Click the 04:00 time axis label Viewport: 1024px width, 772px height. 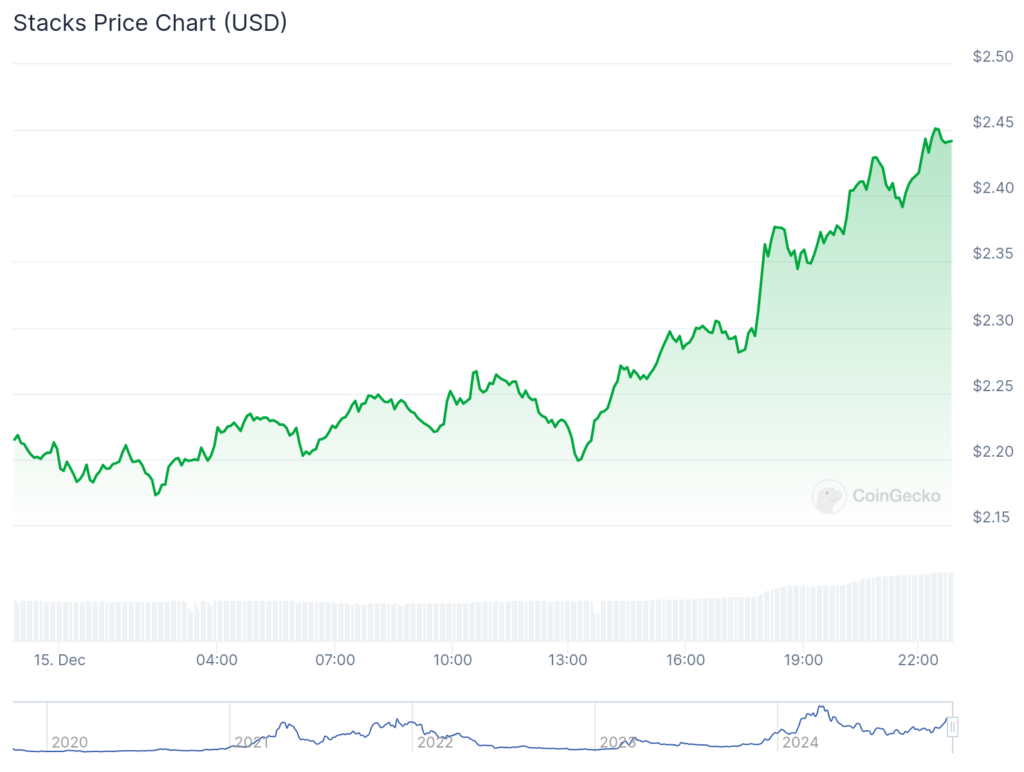[217, 660]
